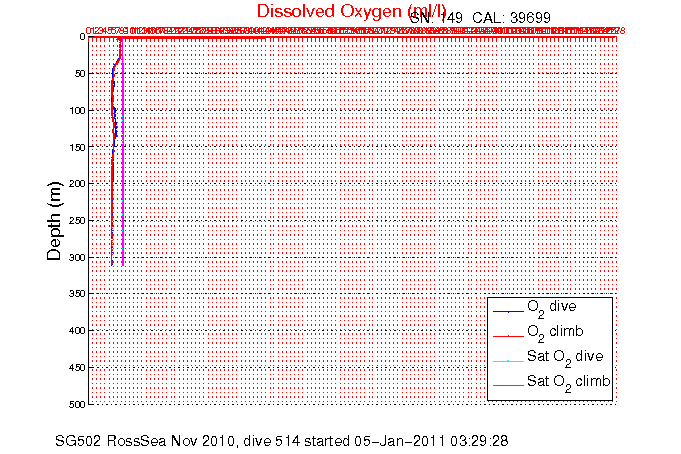Viewport: 681px width, 454px height.
Task: Select the "SN: 149 CAL: 39699" sensor label
Action: tap(480, 18)
